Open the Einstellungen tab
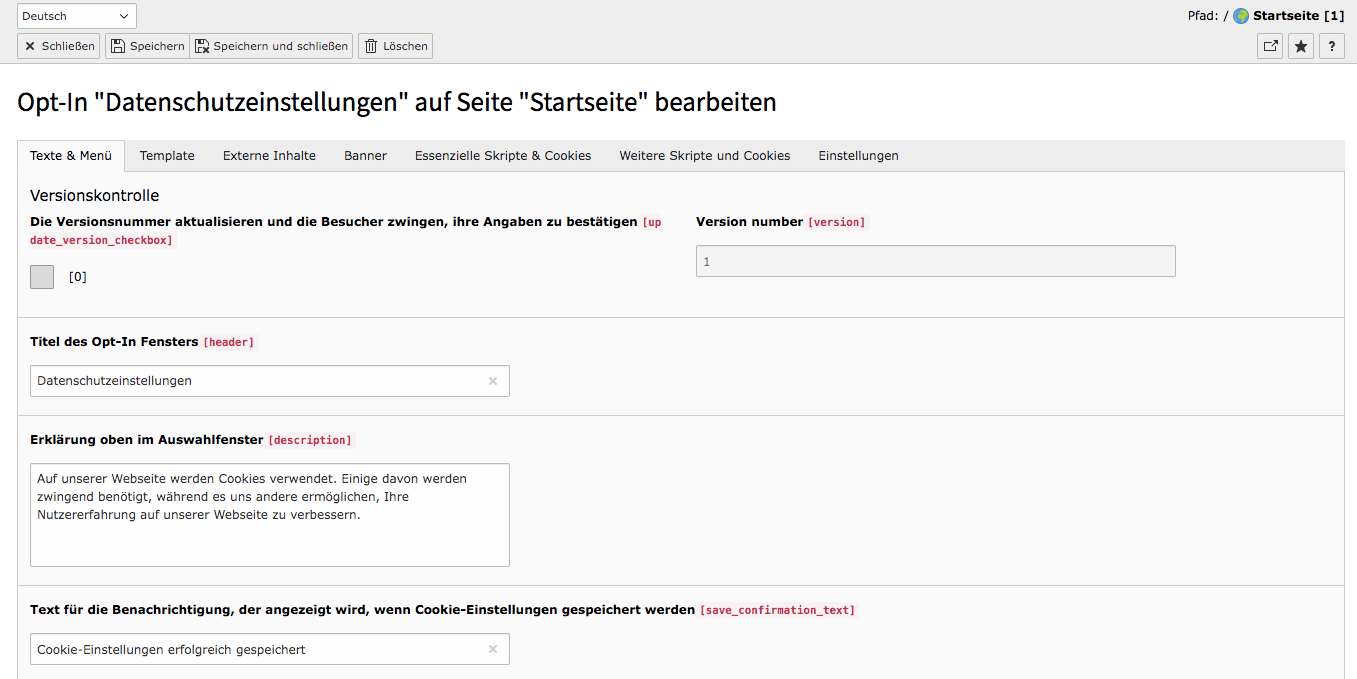Image resolution: width=1357 pixels, height=679 pixels. pyautogui.click(x=858, y=156)
